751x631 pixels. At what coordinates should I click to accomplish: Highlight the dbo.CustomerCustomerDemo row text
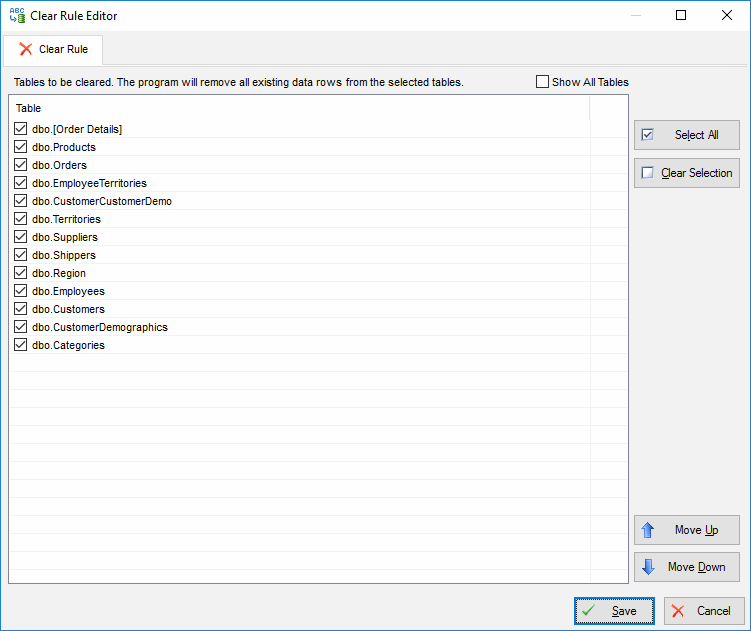pos(102,201)
